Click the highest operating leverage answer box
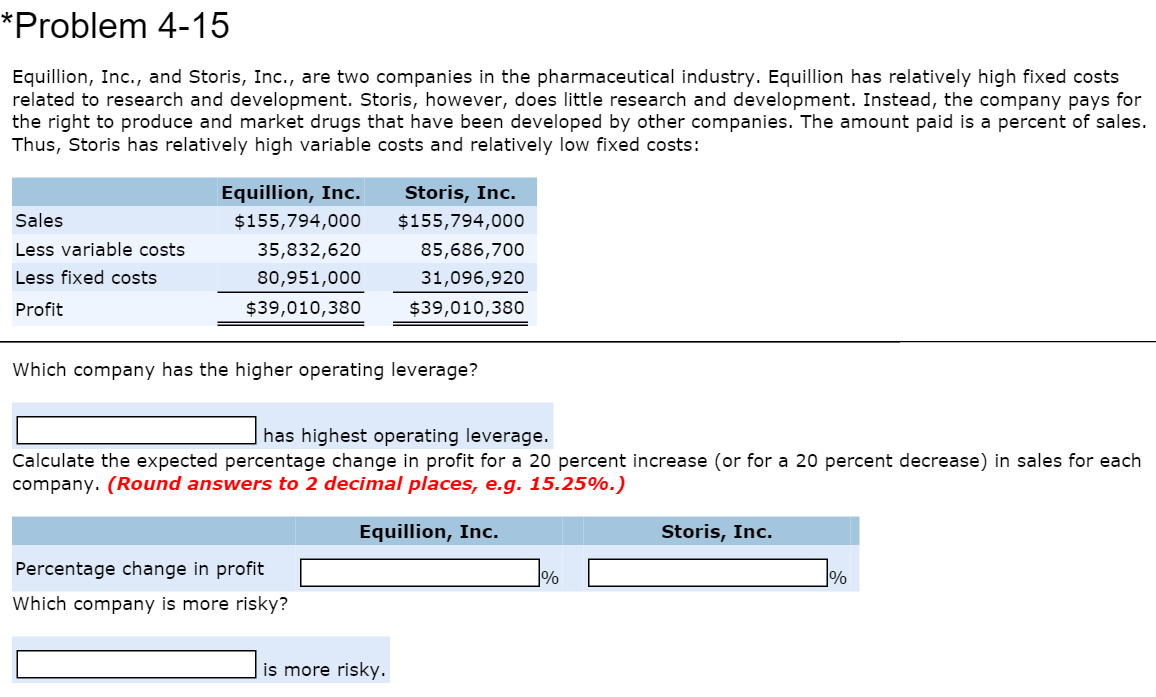The width and height of the screenshot is (1156, 697). coord(135,429)
